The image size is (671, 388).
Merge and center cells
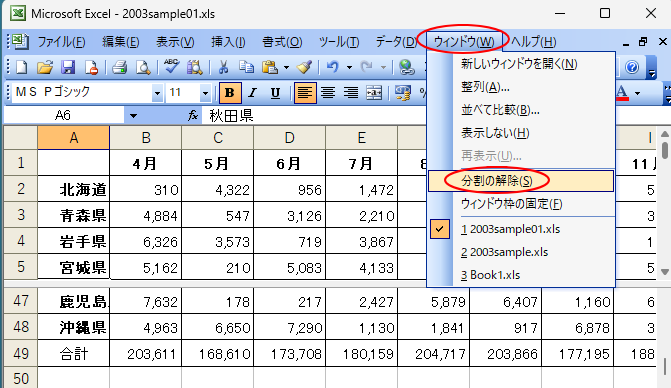[374, 92]
